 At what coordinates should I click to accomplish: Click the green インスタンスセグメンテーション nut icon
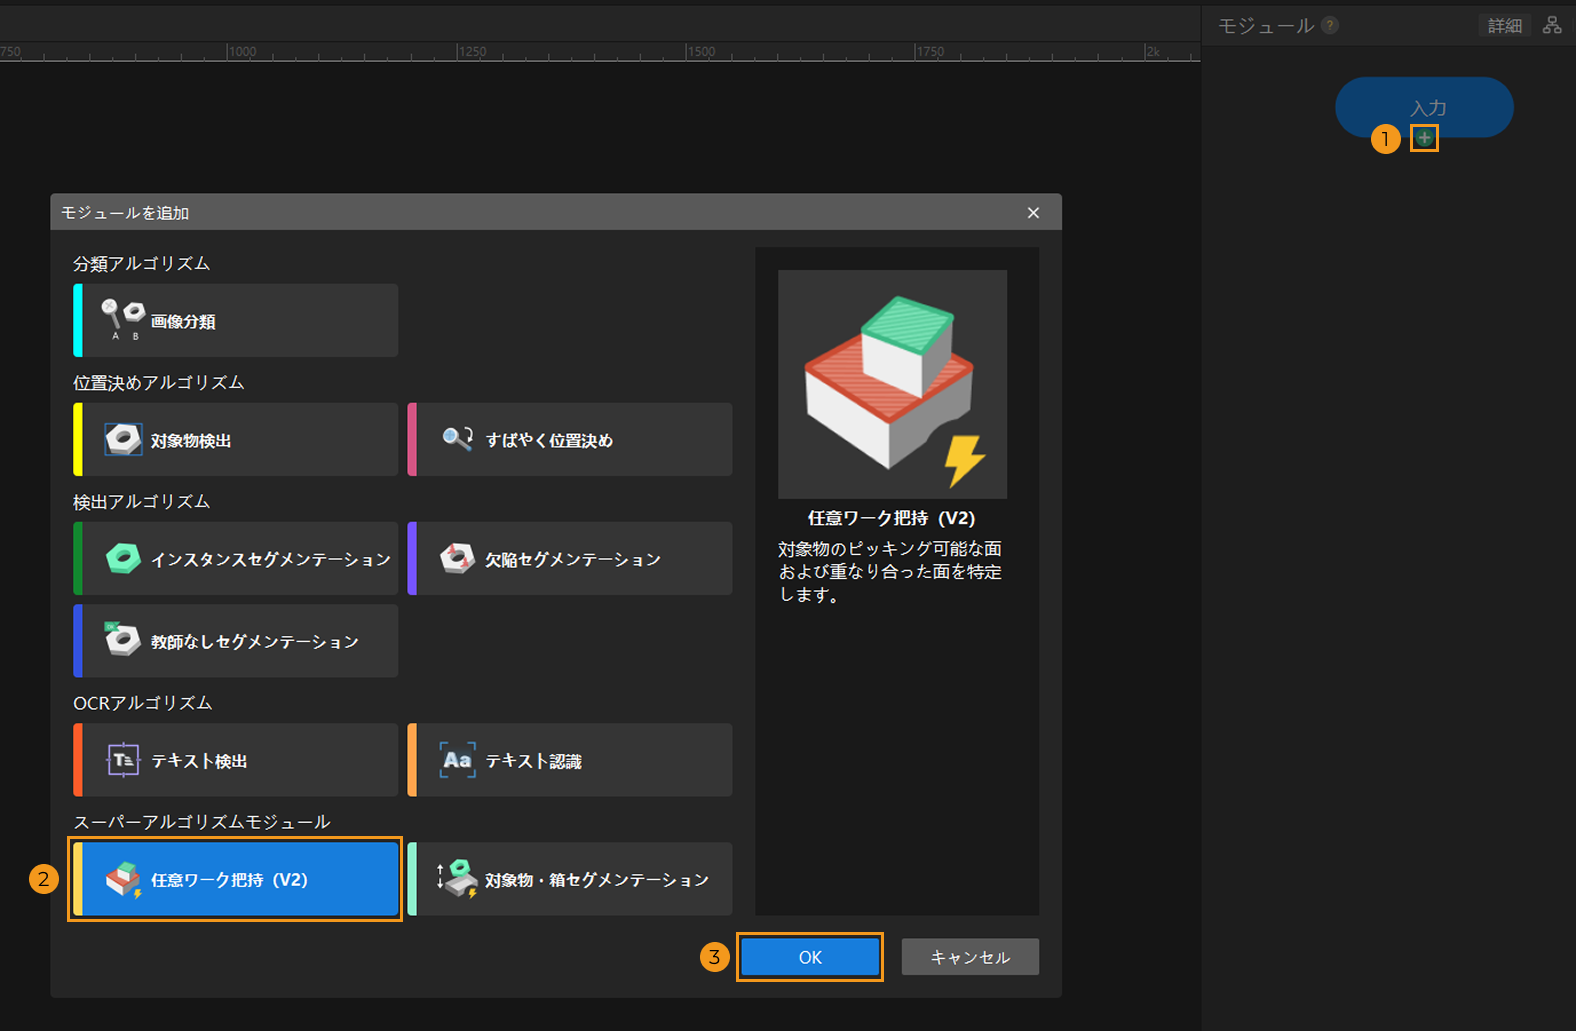click(x=123, y=558)
